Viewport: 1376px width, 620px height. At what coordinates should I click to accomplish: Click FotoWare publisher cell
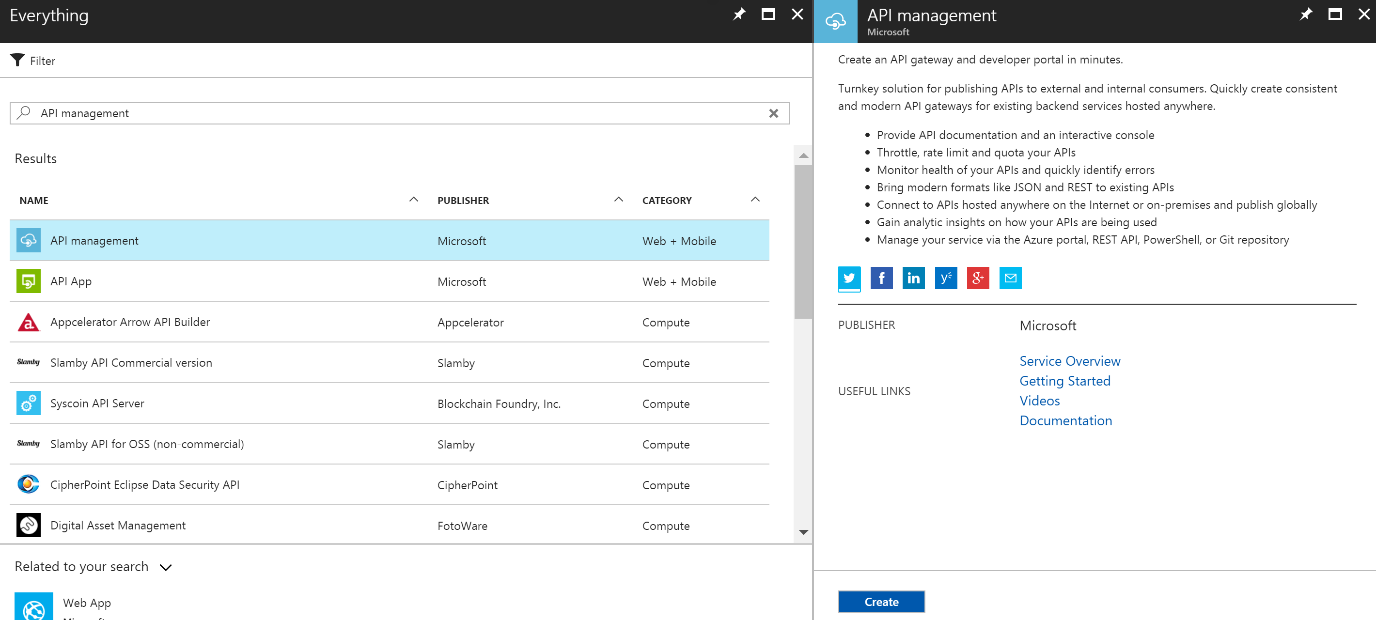click(462, 526)
